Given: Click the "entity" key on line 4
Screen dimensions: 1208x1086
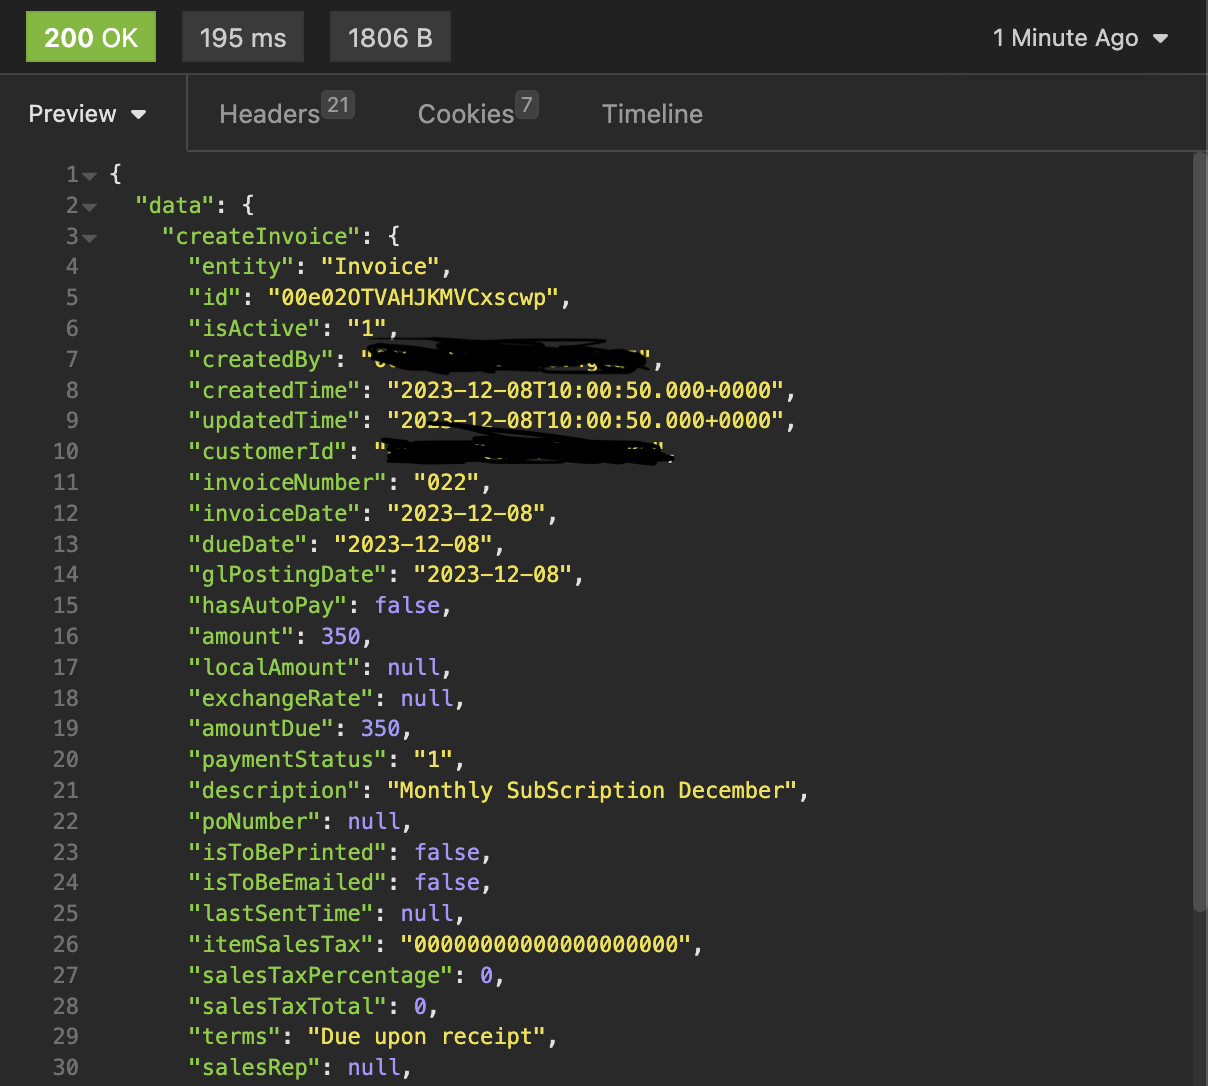Looking at the screenshot, I should tap(242, 266).
